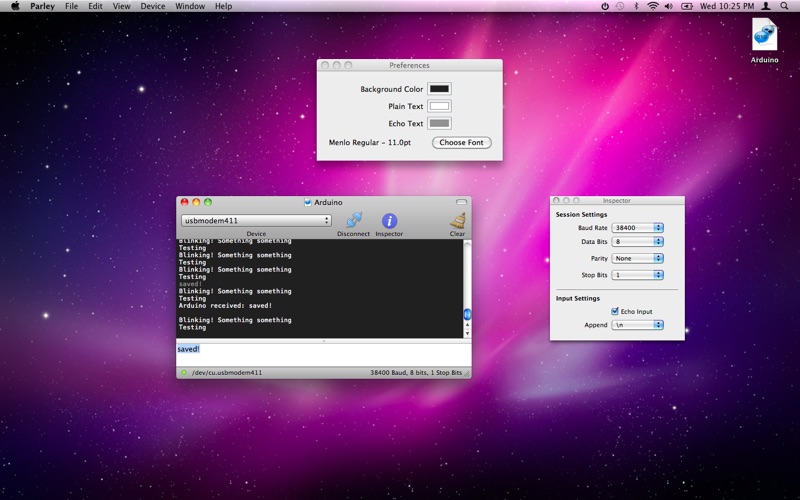Open the Window menu
Viewport: 800px width, 500px height.
pos(190,6)
